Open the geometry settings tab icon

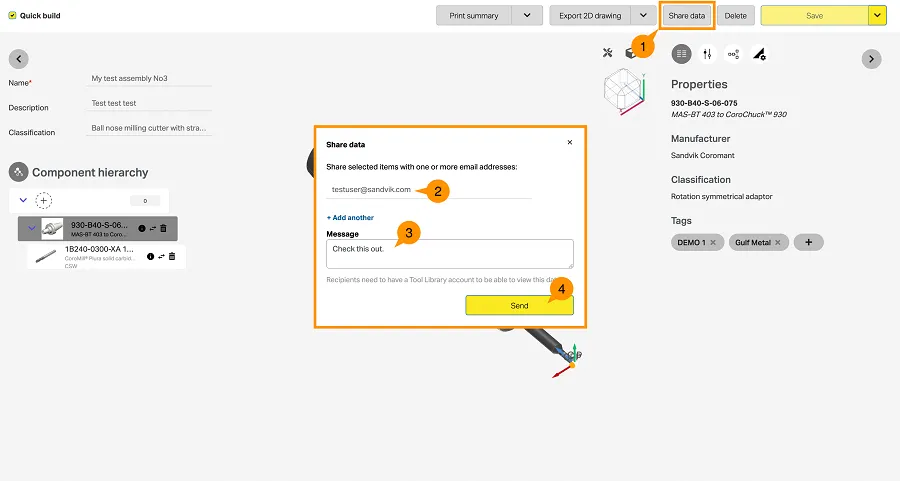(x=759, y=54)
